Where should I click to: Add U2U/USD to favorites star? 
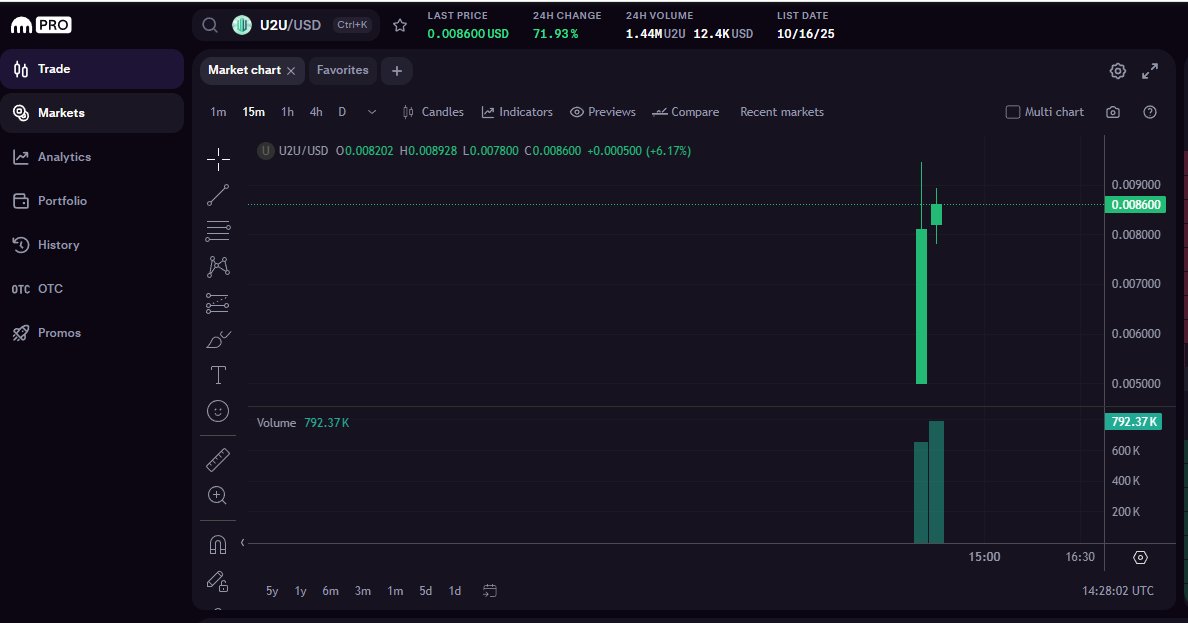[400, 25]
